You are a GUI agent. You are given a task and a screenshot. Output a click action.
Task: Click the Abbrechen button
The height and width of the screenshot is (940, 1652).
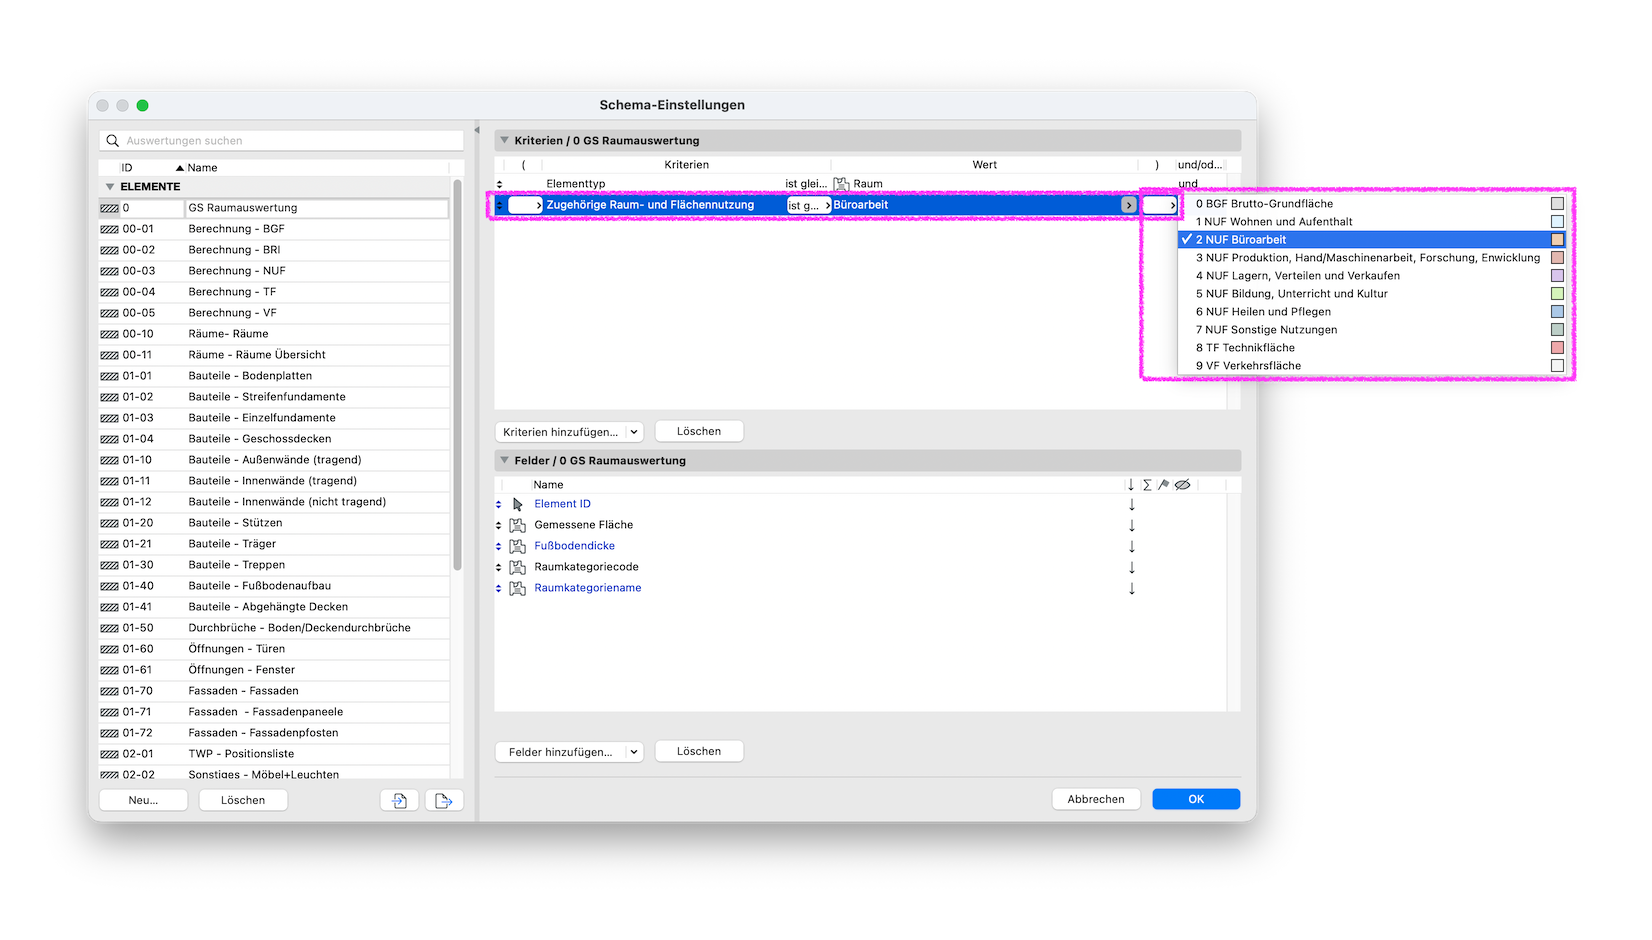point(1096,799)
